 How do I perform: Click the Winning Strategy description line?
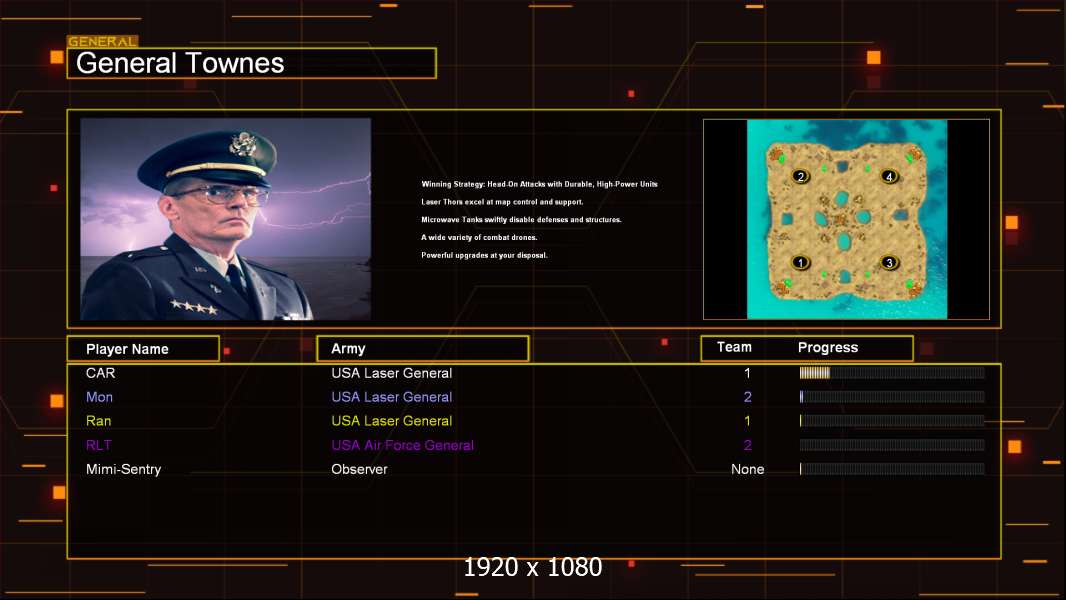tap(539, 184)
